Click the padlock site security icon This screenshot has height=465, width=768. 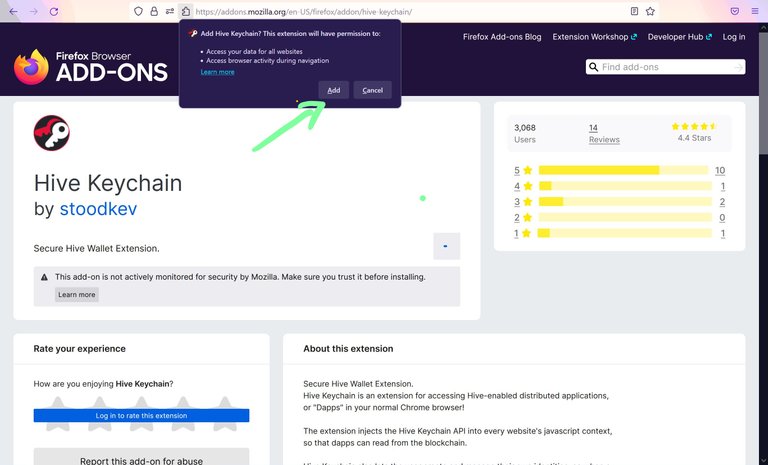pos(154,11)
